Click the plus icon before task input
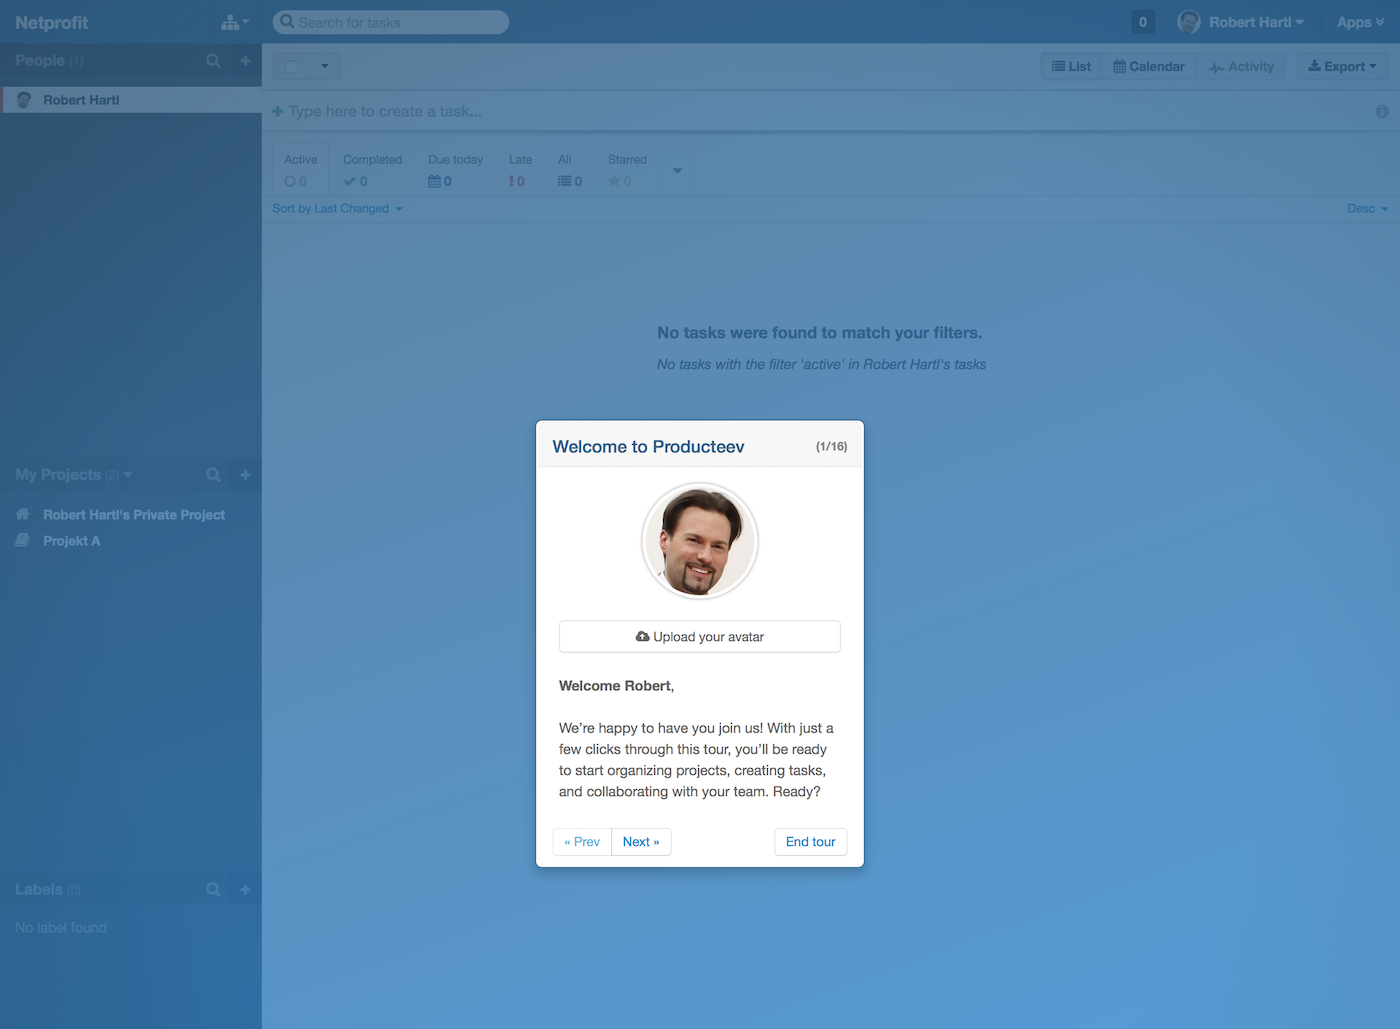 tap(278, 111)
